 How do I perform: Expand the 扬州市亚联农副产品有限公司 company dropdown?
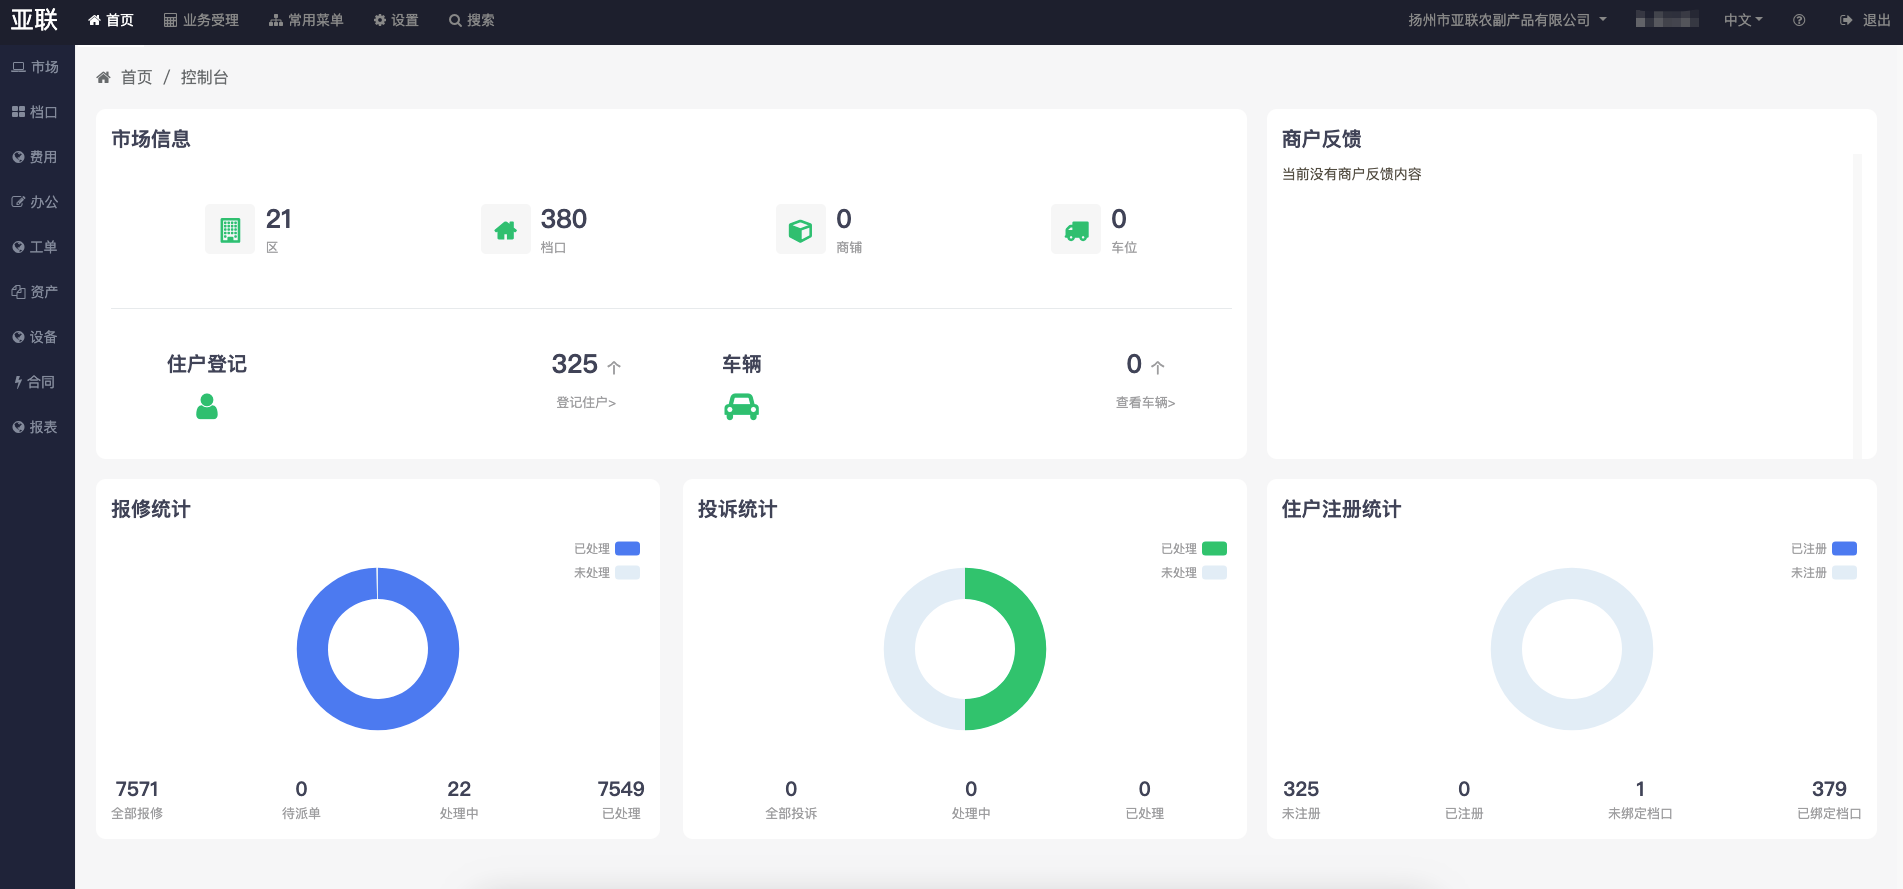point(1508,20)
